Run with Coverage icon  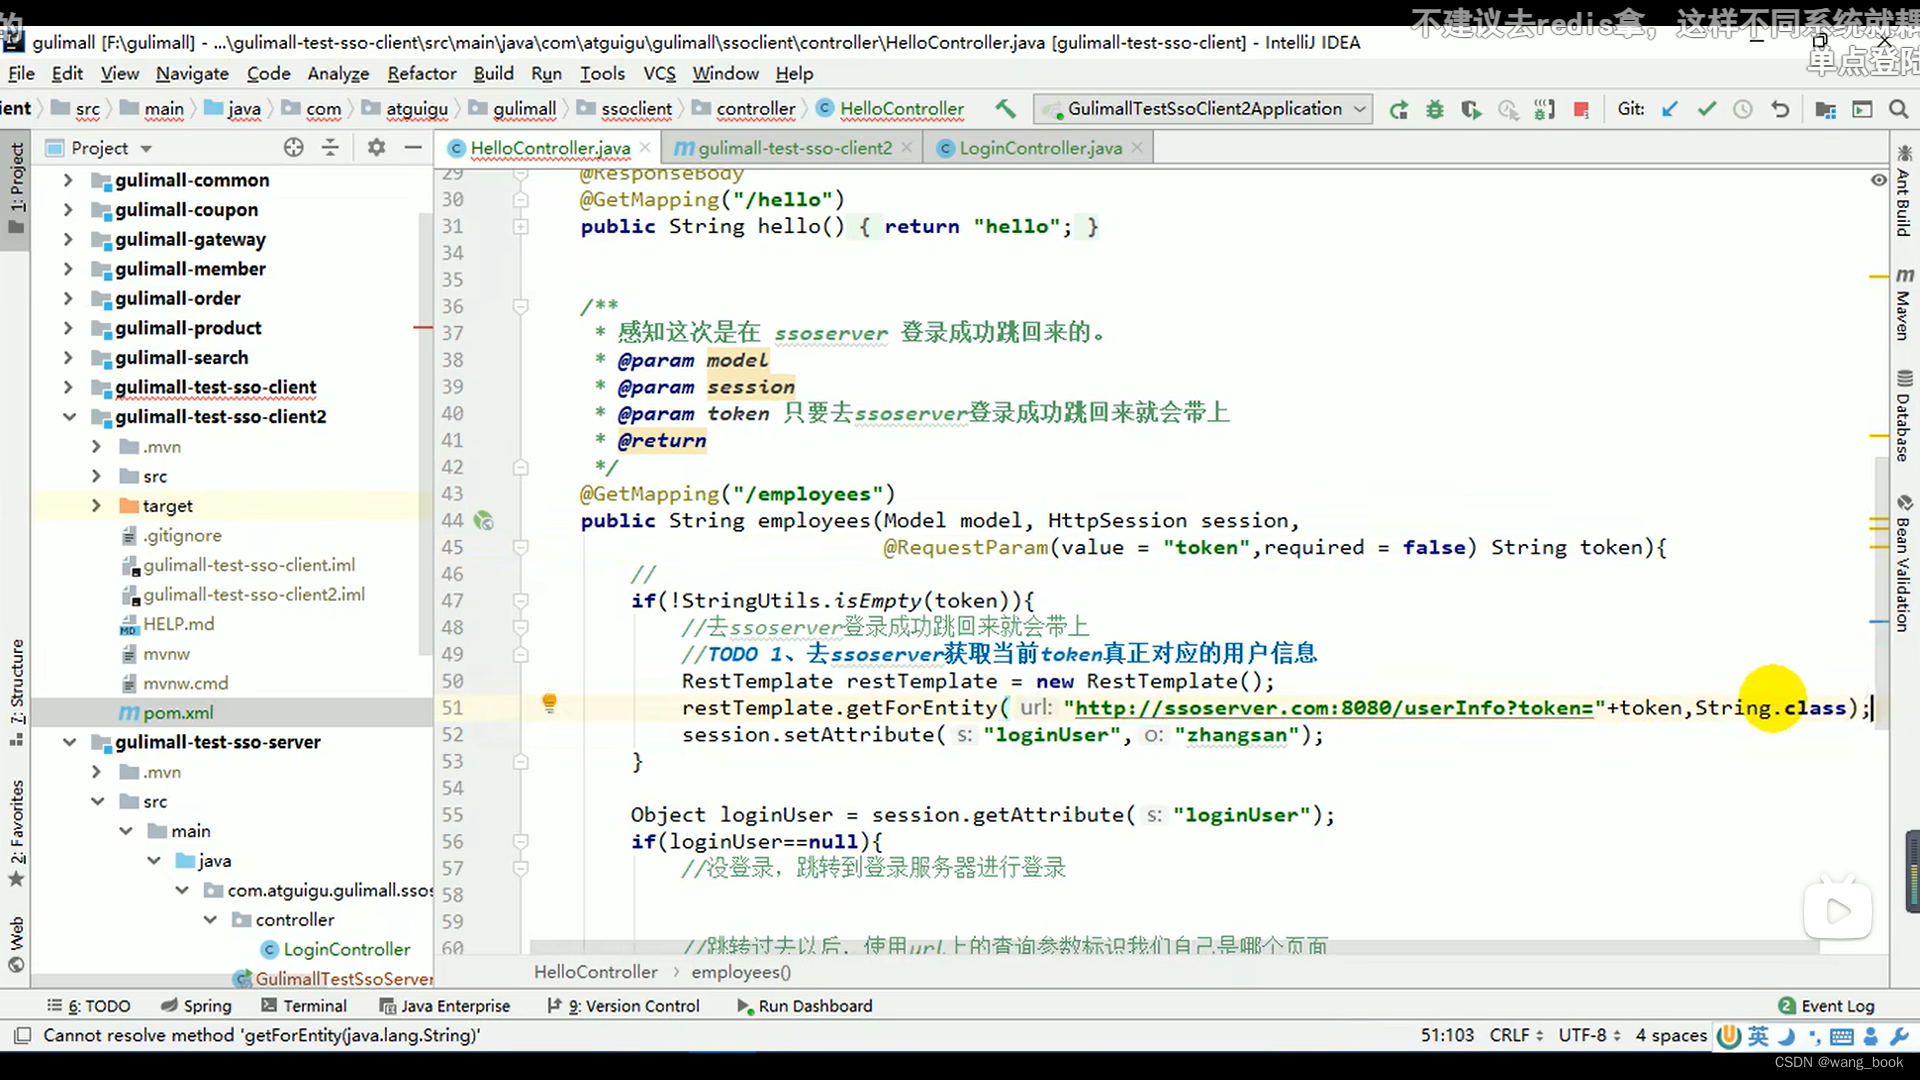(1471, 110)
